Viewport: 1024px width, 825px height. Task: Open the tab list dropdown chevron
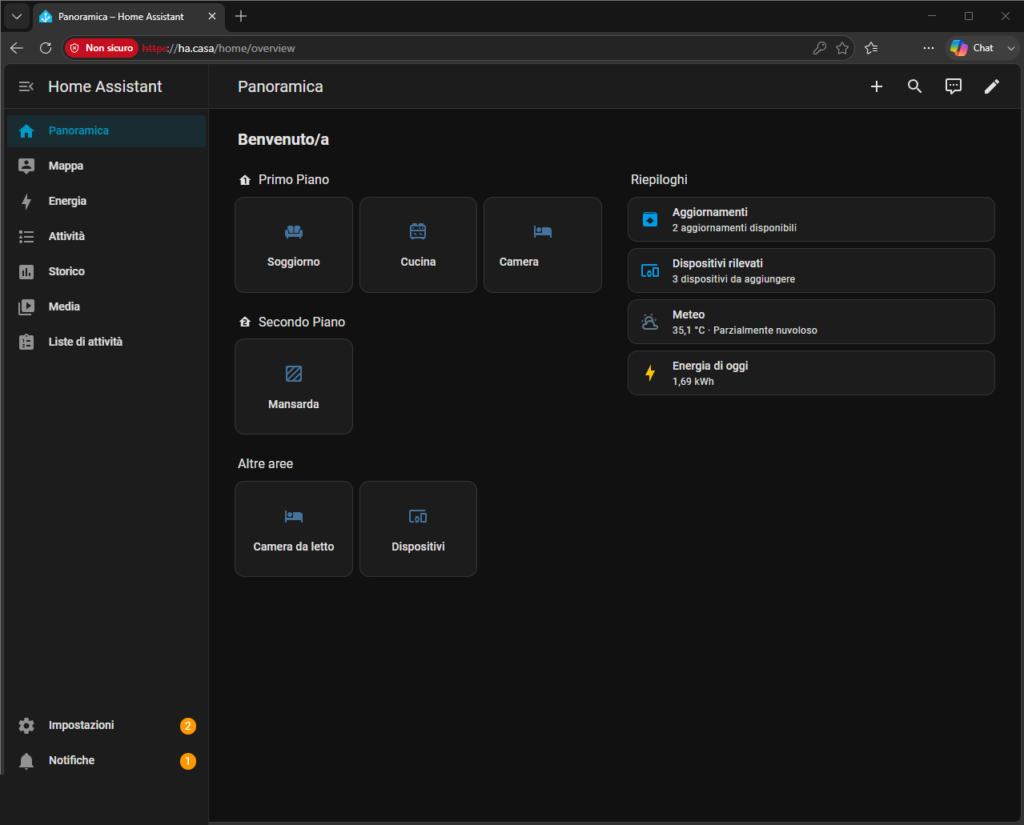click(17, 16)
